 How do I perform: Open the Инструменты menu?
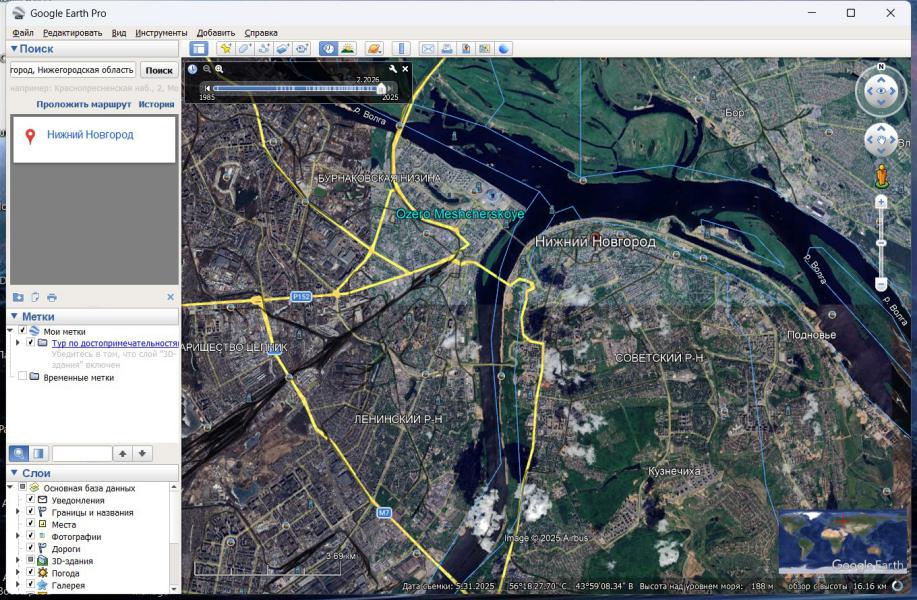click(160, 33)
